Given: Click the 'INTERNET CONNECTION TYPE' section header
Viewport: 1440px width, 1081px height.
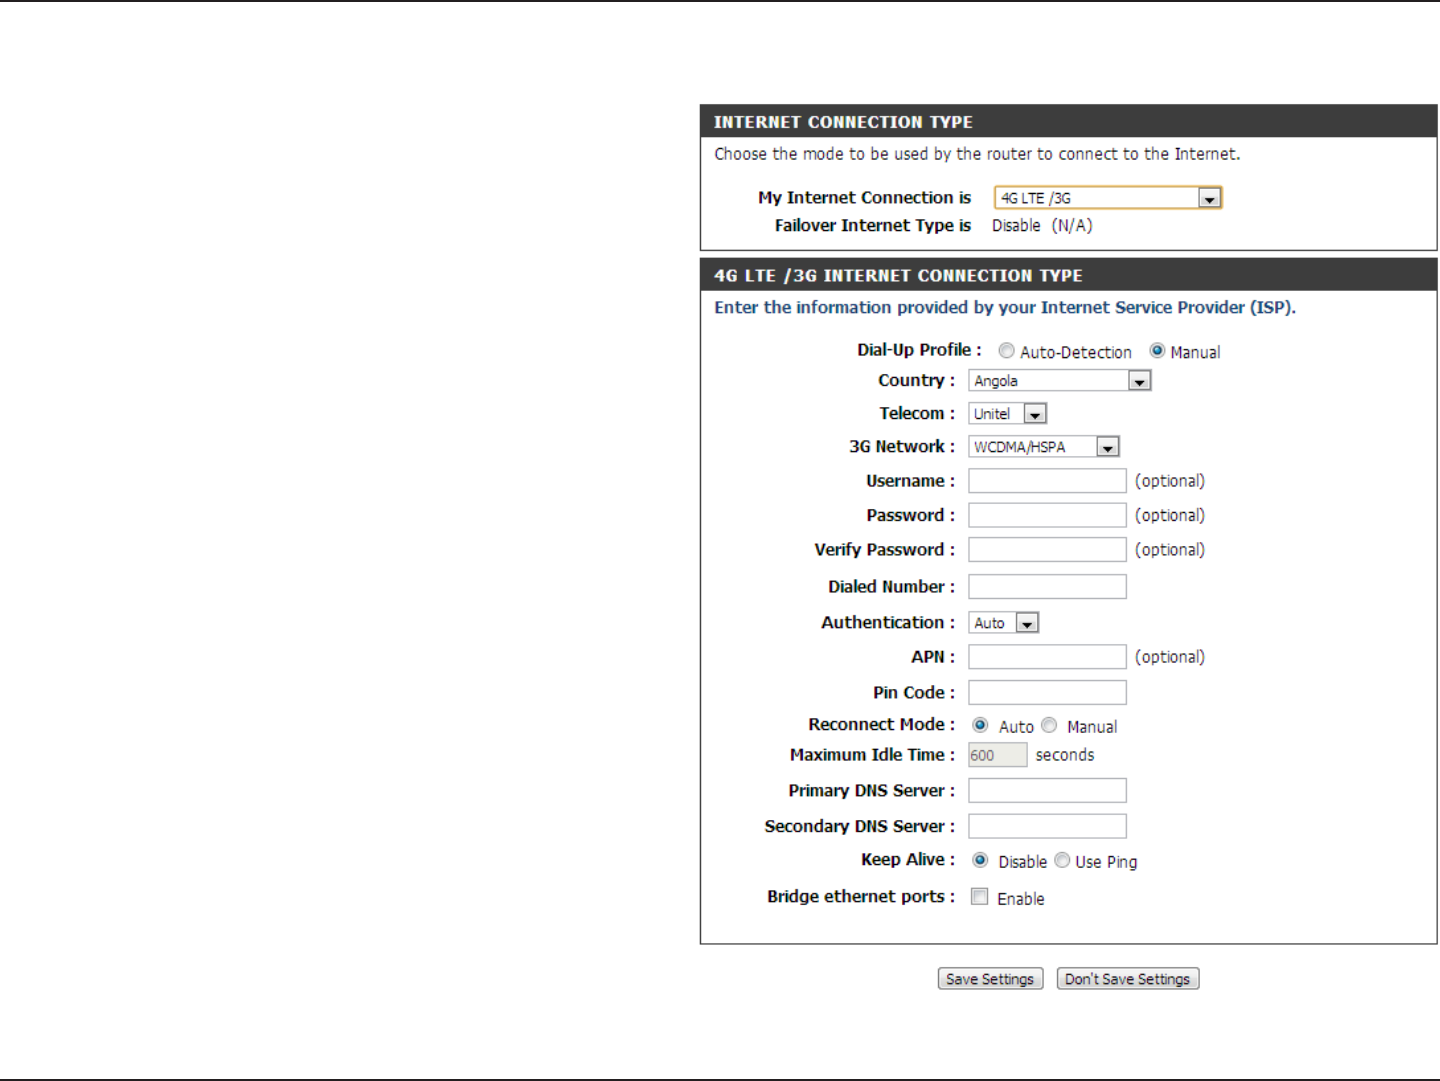Looking at the screenshot, I should point(843,122).
